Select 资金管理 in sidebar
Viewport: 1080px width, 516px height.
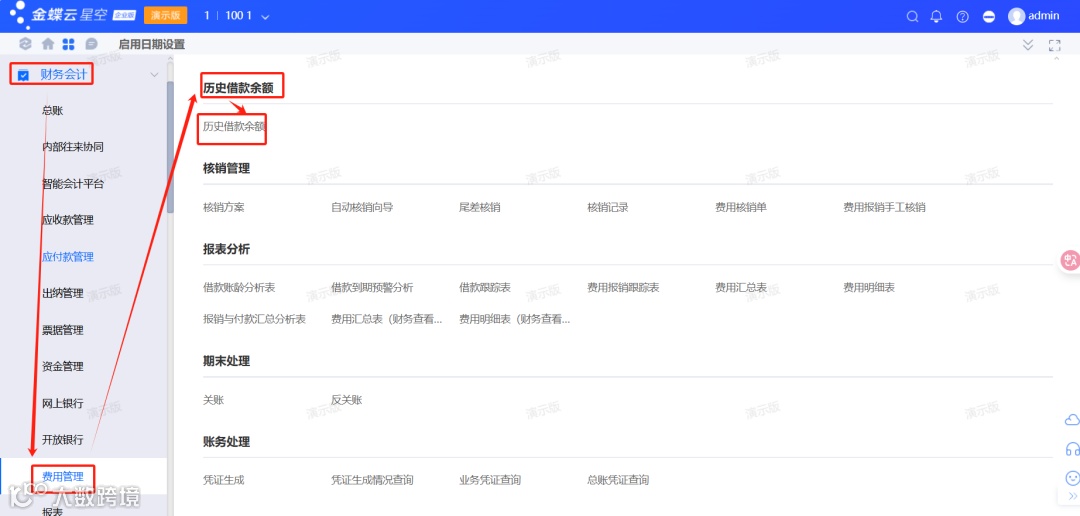[x=63, y=367]
